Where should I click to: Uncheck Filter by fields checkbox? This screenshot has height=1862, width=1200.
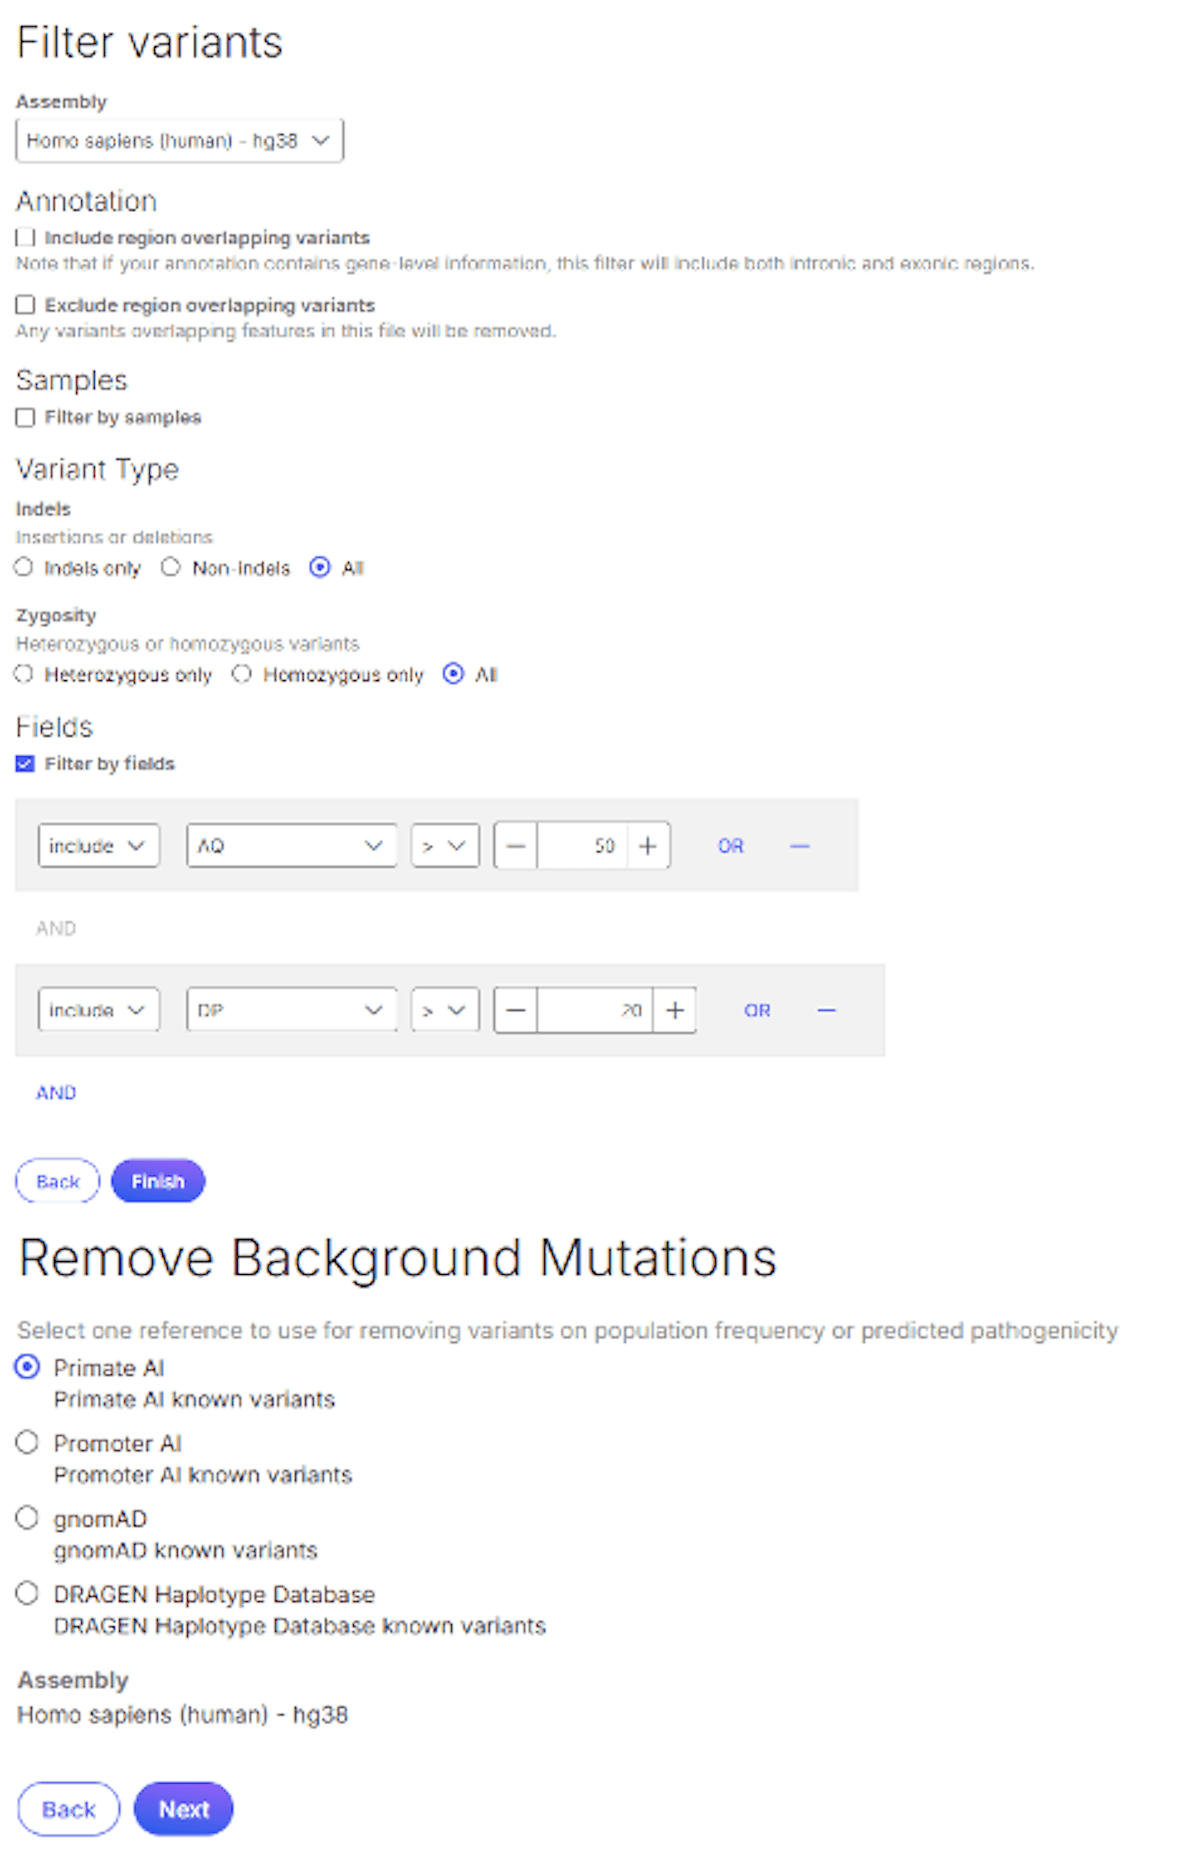point(26,764)
